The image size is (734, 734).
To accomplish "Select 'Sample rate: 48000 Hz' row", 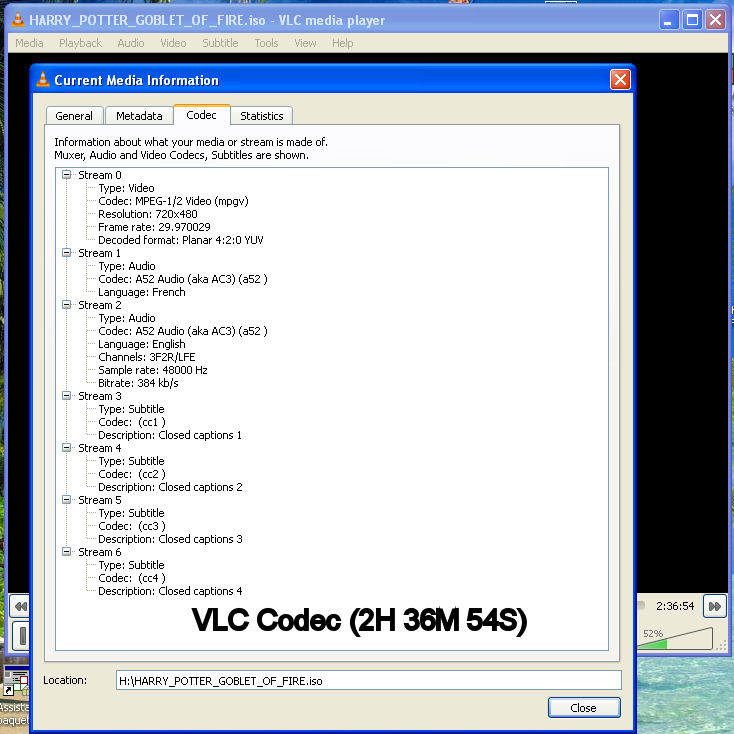I will (x=153, y=370).
